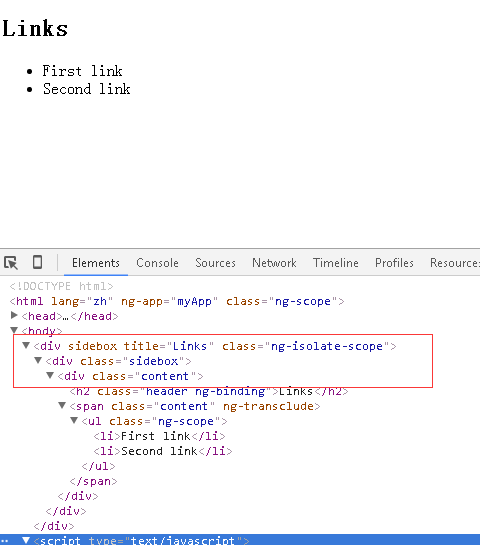Switch to the Profiles tab
The height and width of the screenshot is (545, 480).
pos(394,263)
